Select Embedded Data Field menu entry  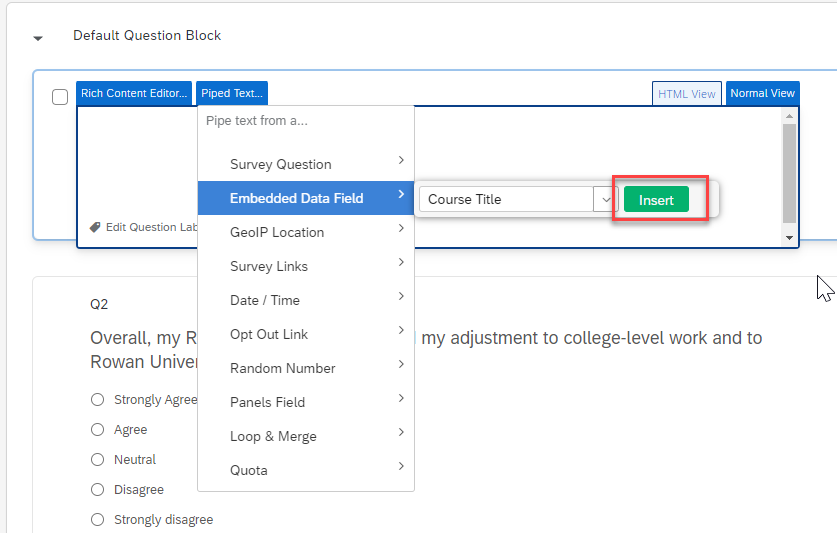pos(296,198)
